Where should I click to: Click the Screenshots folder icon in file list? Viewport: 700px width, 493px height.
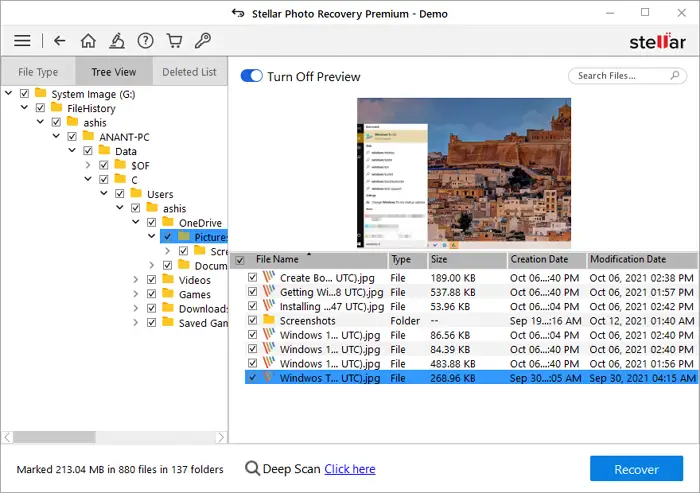(x=269, y=319)
